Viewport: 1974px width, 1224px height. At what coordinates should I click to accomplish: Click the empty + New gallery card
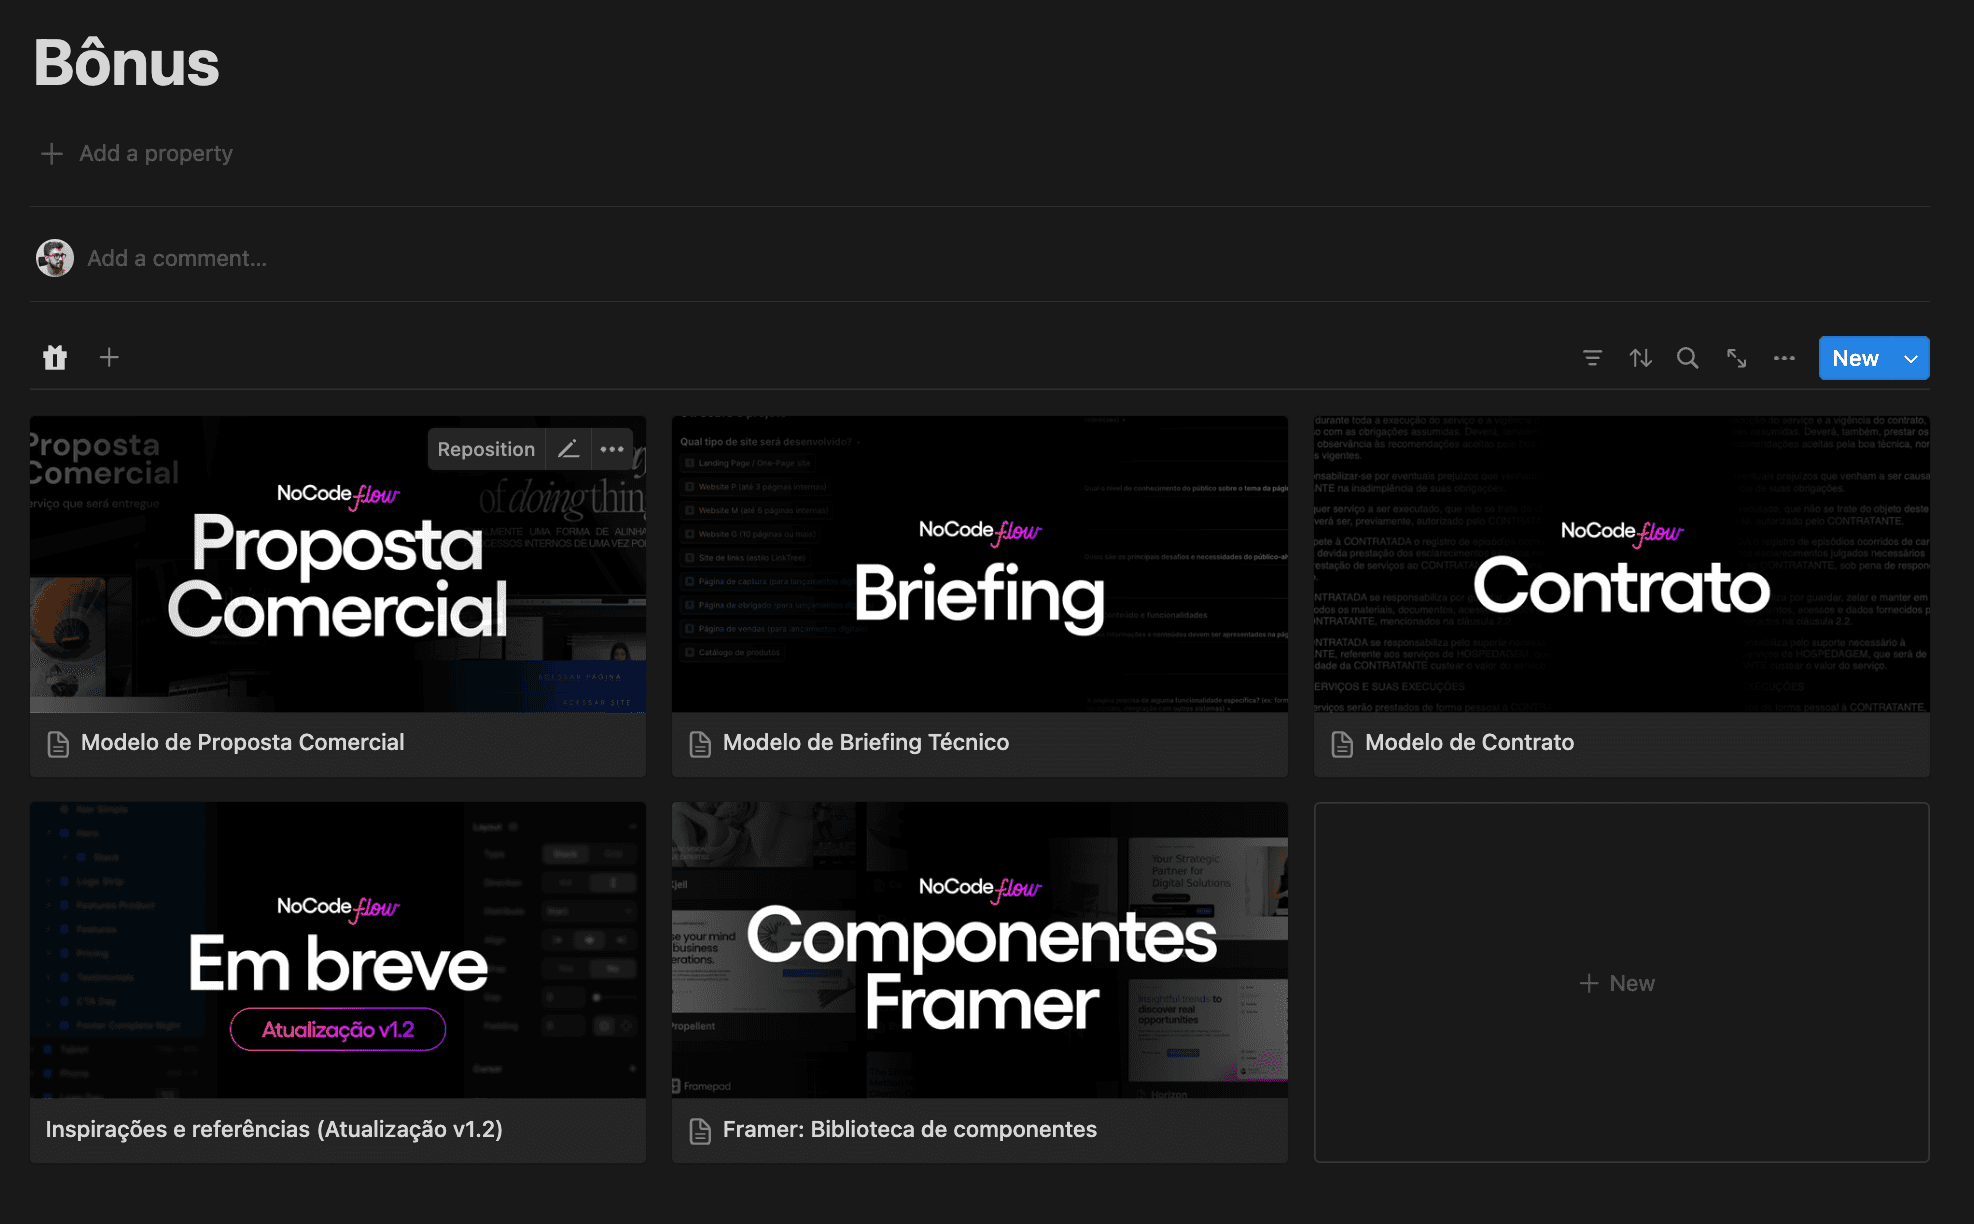pos(1620,983)
